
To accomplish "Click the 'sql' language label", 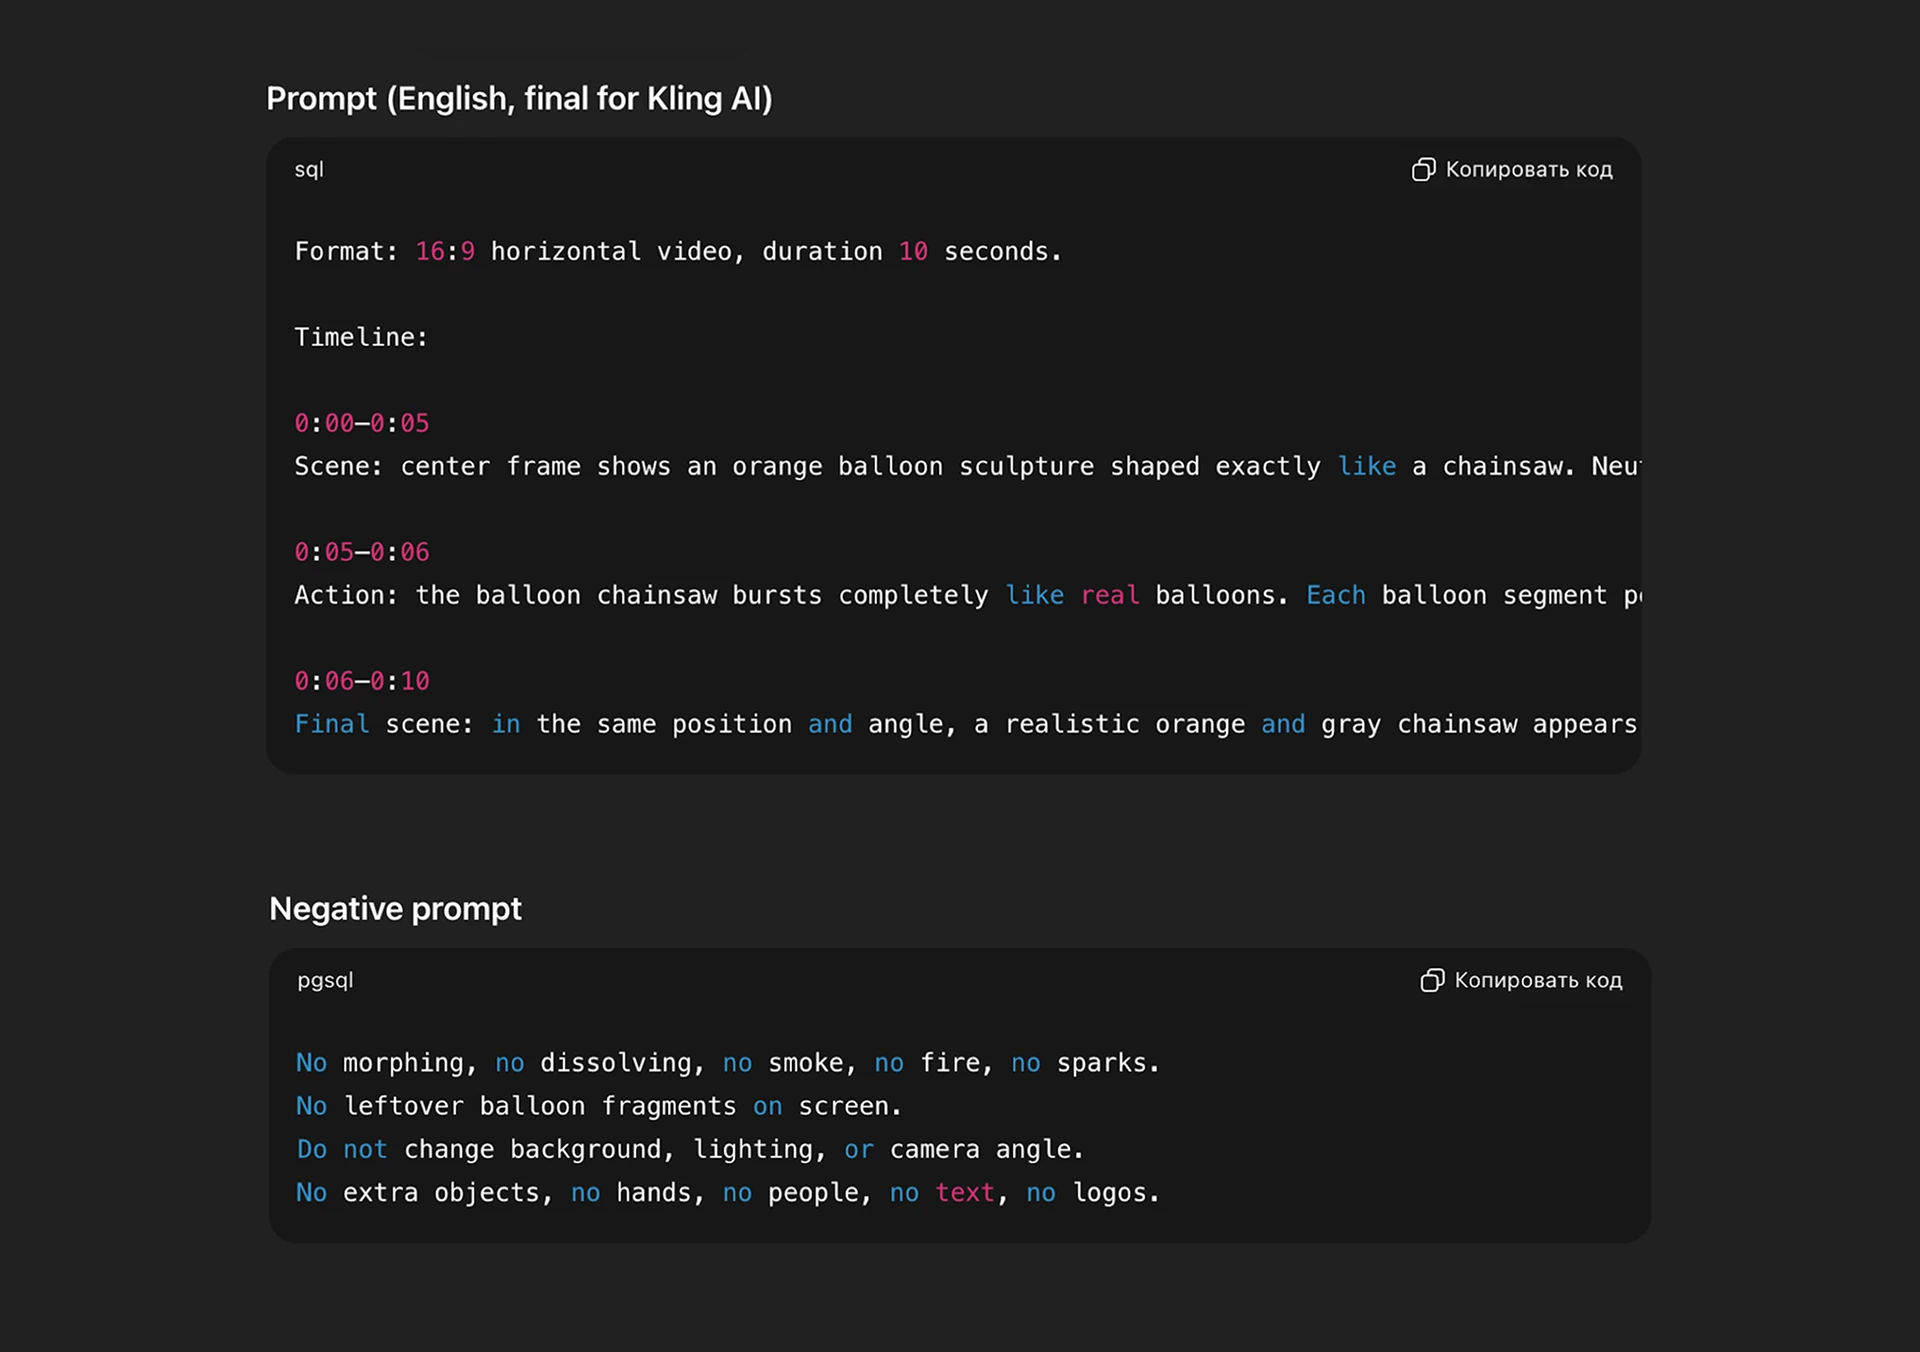I will [308, 170].
